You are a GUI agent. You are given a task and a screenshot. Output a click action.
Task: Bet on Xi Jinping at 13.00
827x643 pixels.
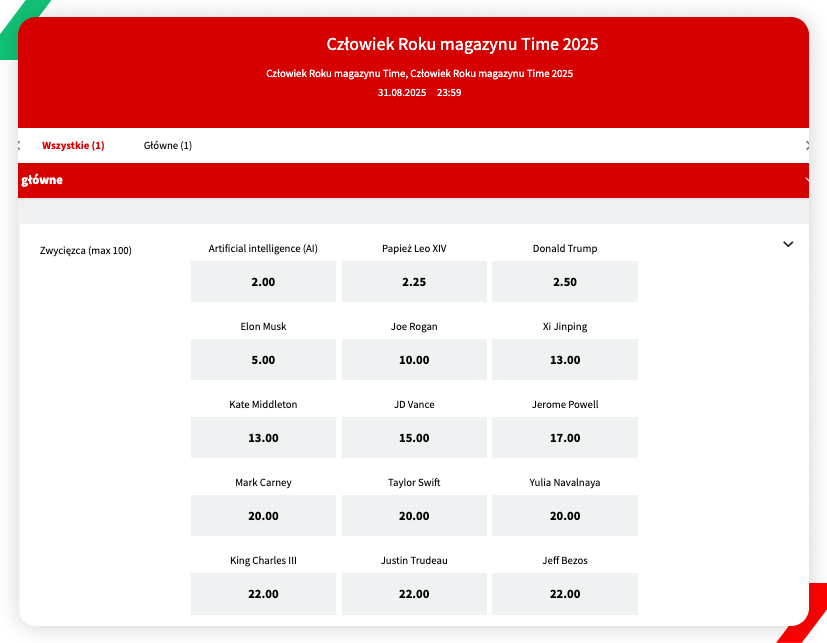pyautogui.click(x=565, y=360)
